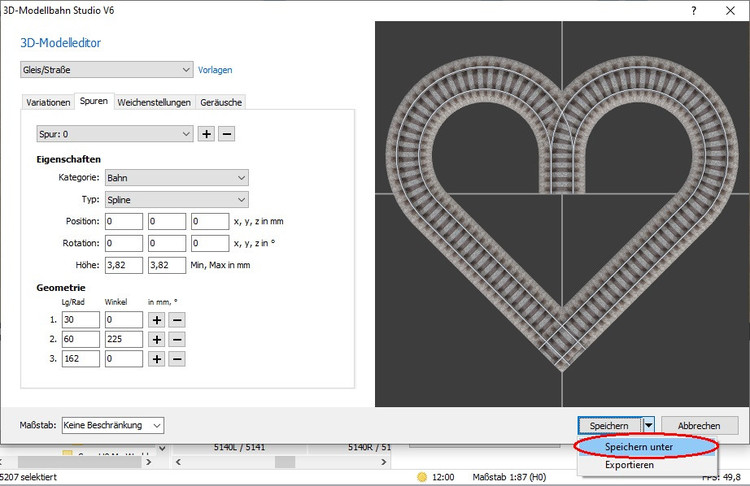Add segment after geometry row 1

[x=157, y=320]
